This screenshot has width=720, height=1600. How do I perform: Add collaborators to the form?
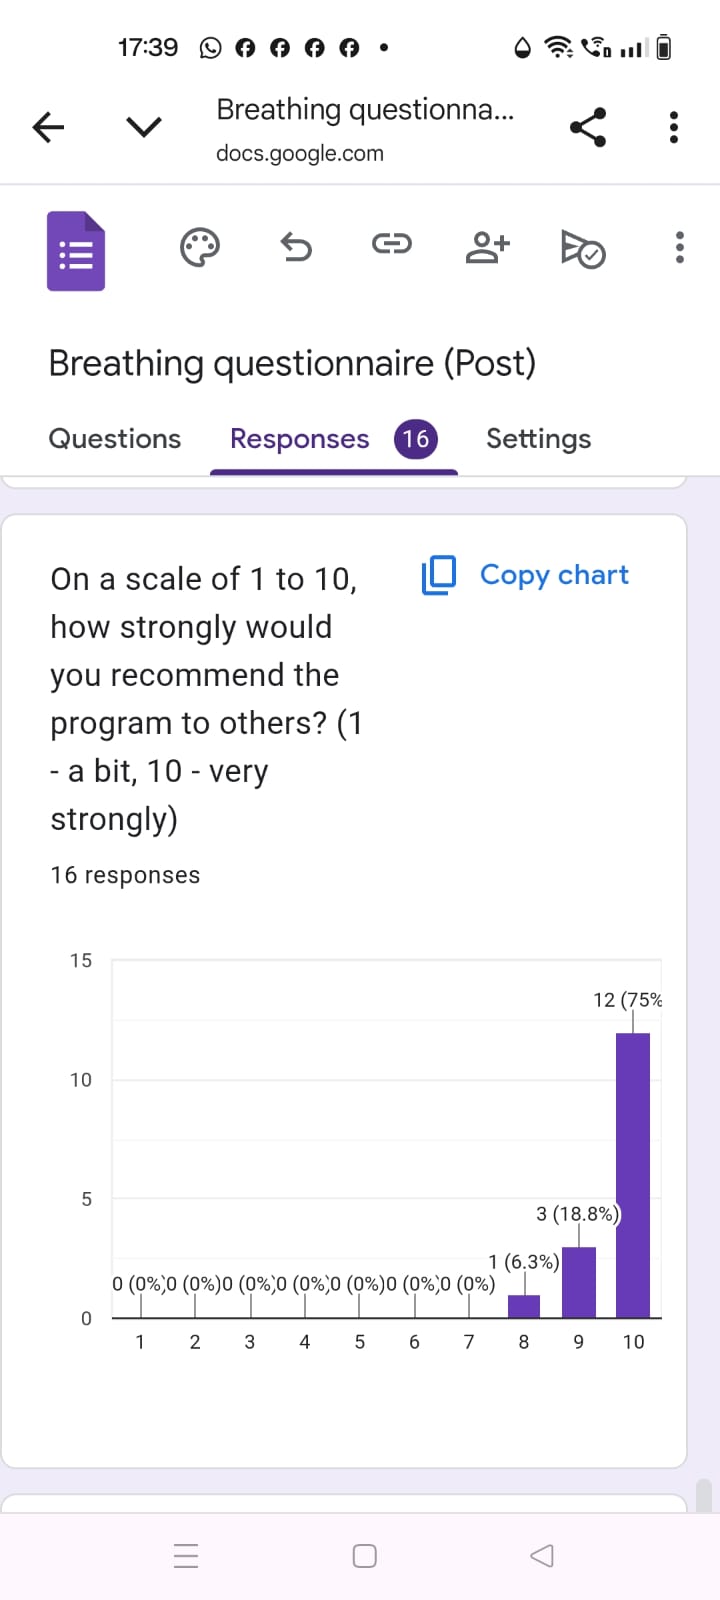coord(487,247)
